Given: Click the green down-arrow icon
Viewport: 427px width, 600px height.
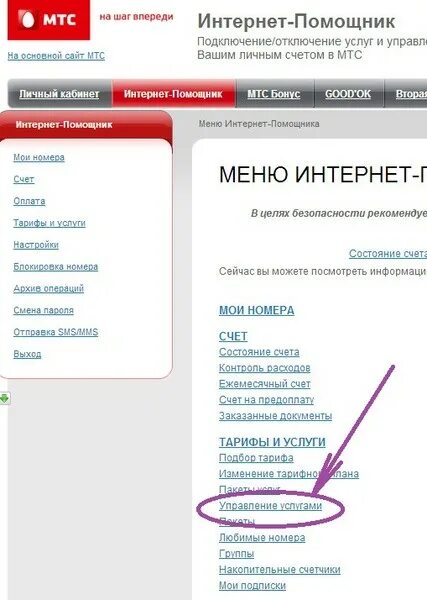Looking at the screenshot, I should pos(4,399).
